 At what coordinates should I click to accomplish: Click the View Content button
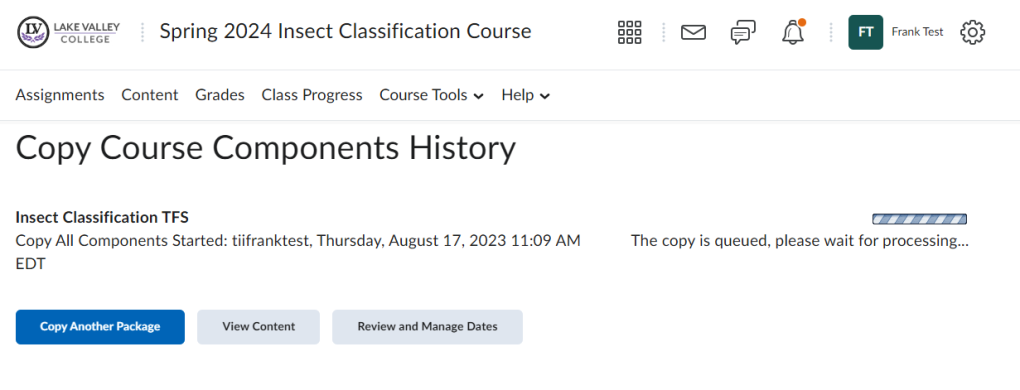(258, 326)
